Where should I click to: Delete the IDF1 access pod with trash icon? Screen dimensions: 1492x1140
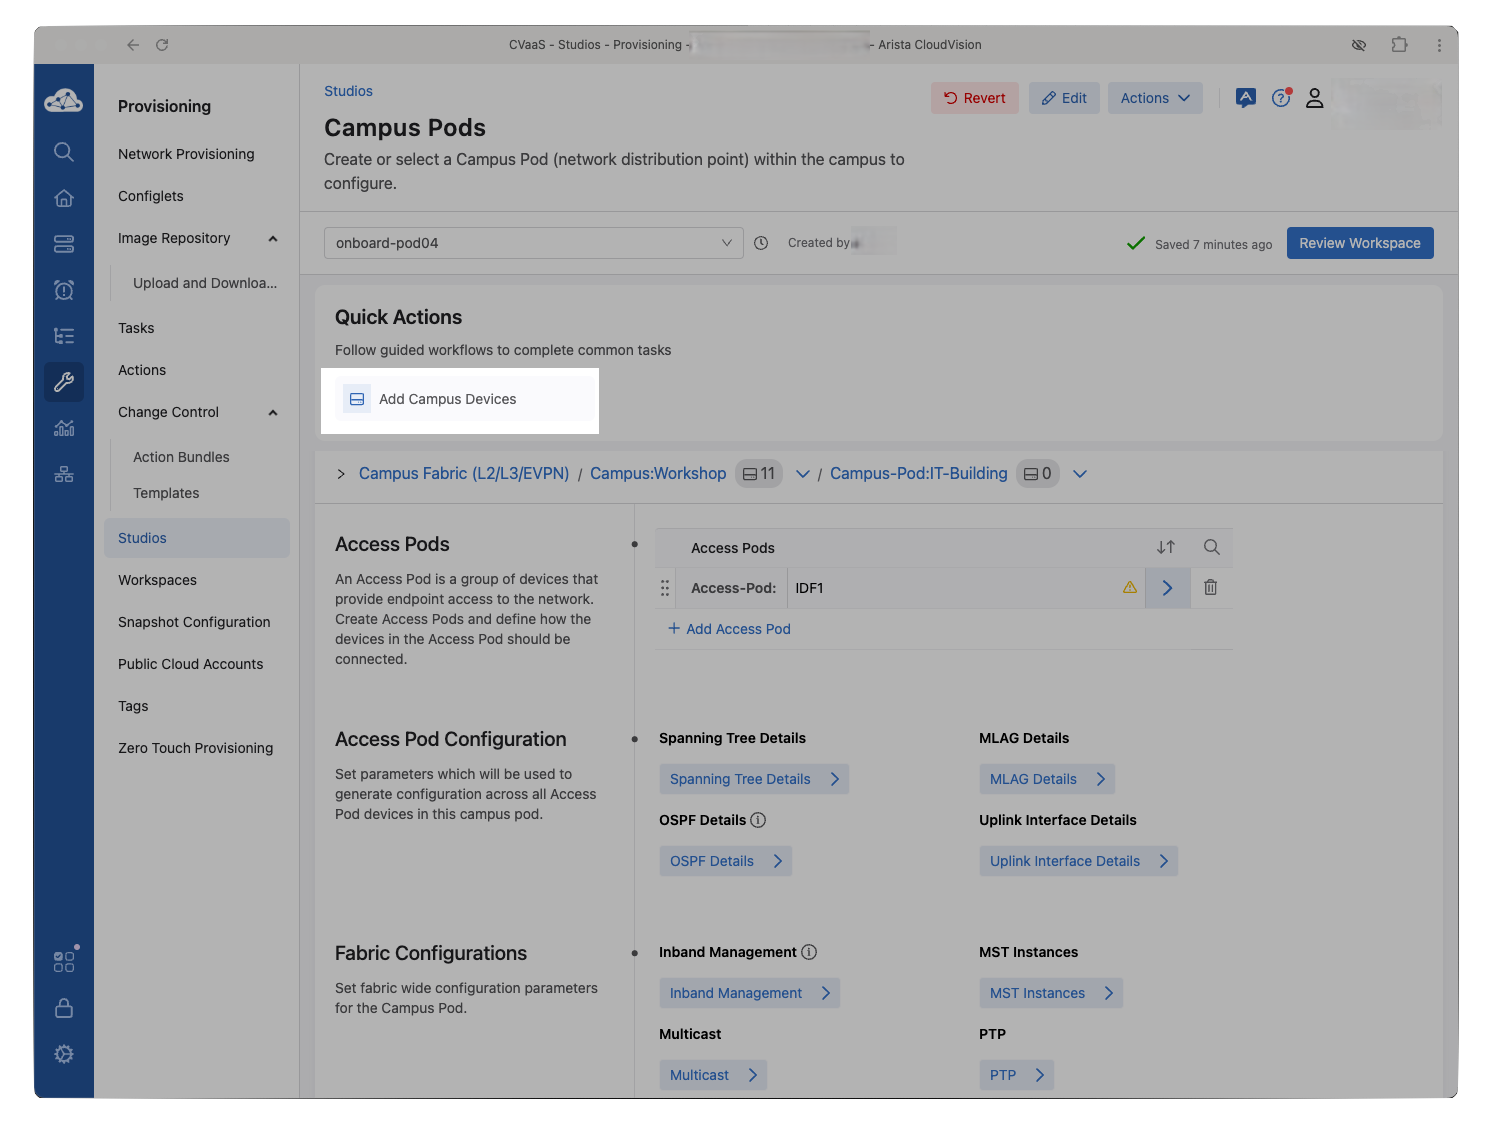click(x=1210, y=588)
